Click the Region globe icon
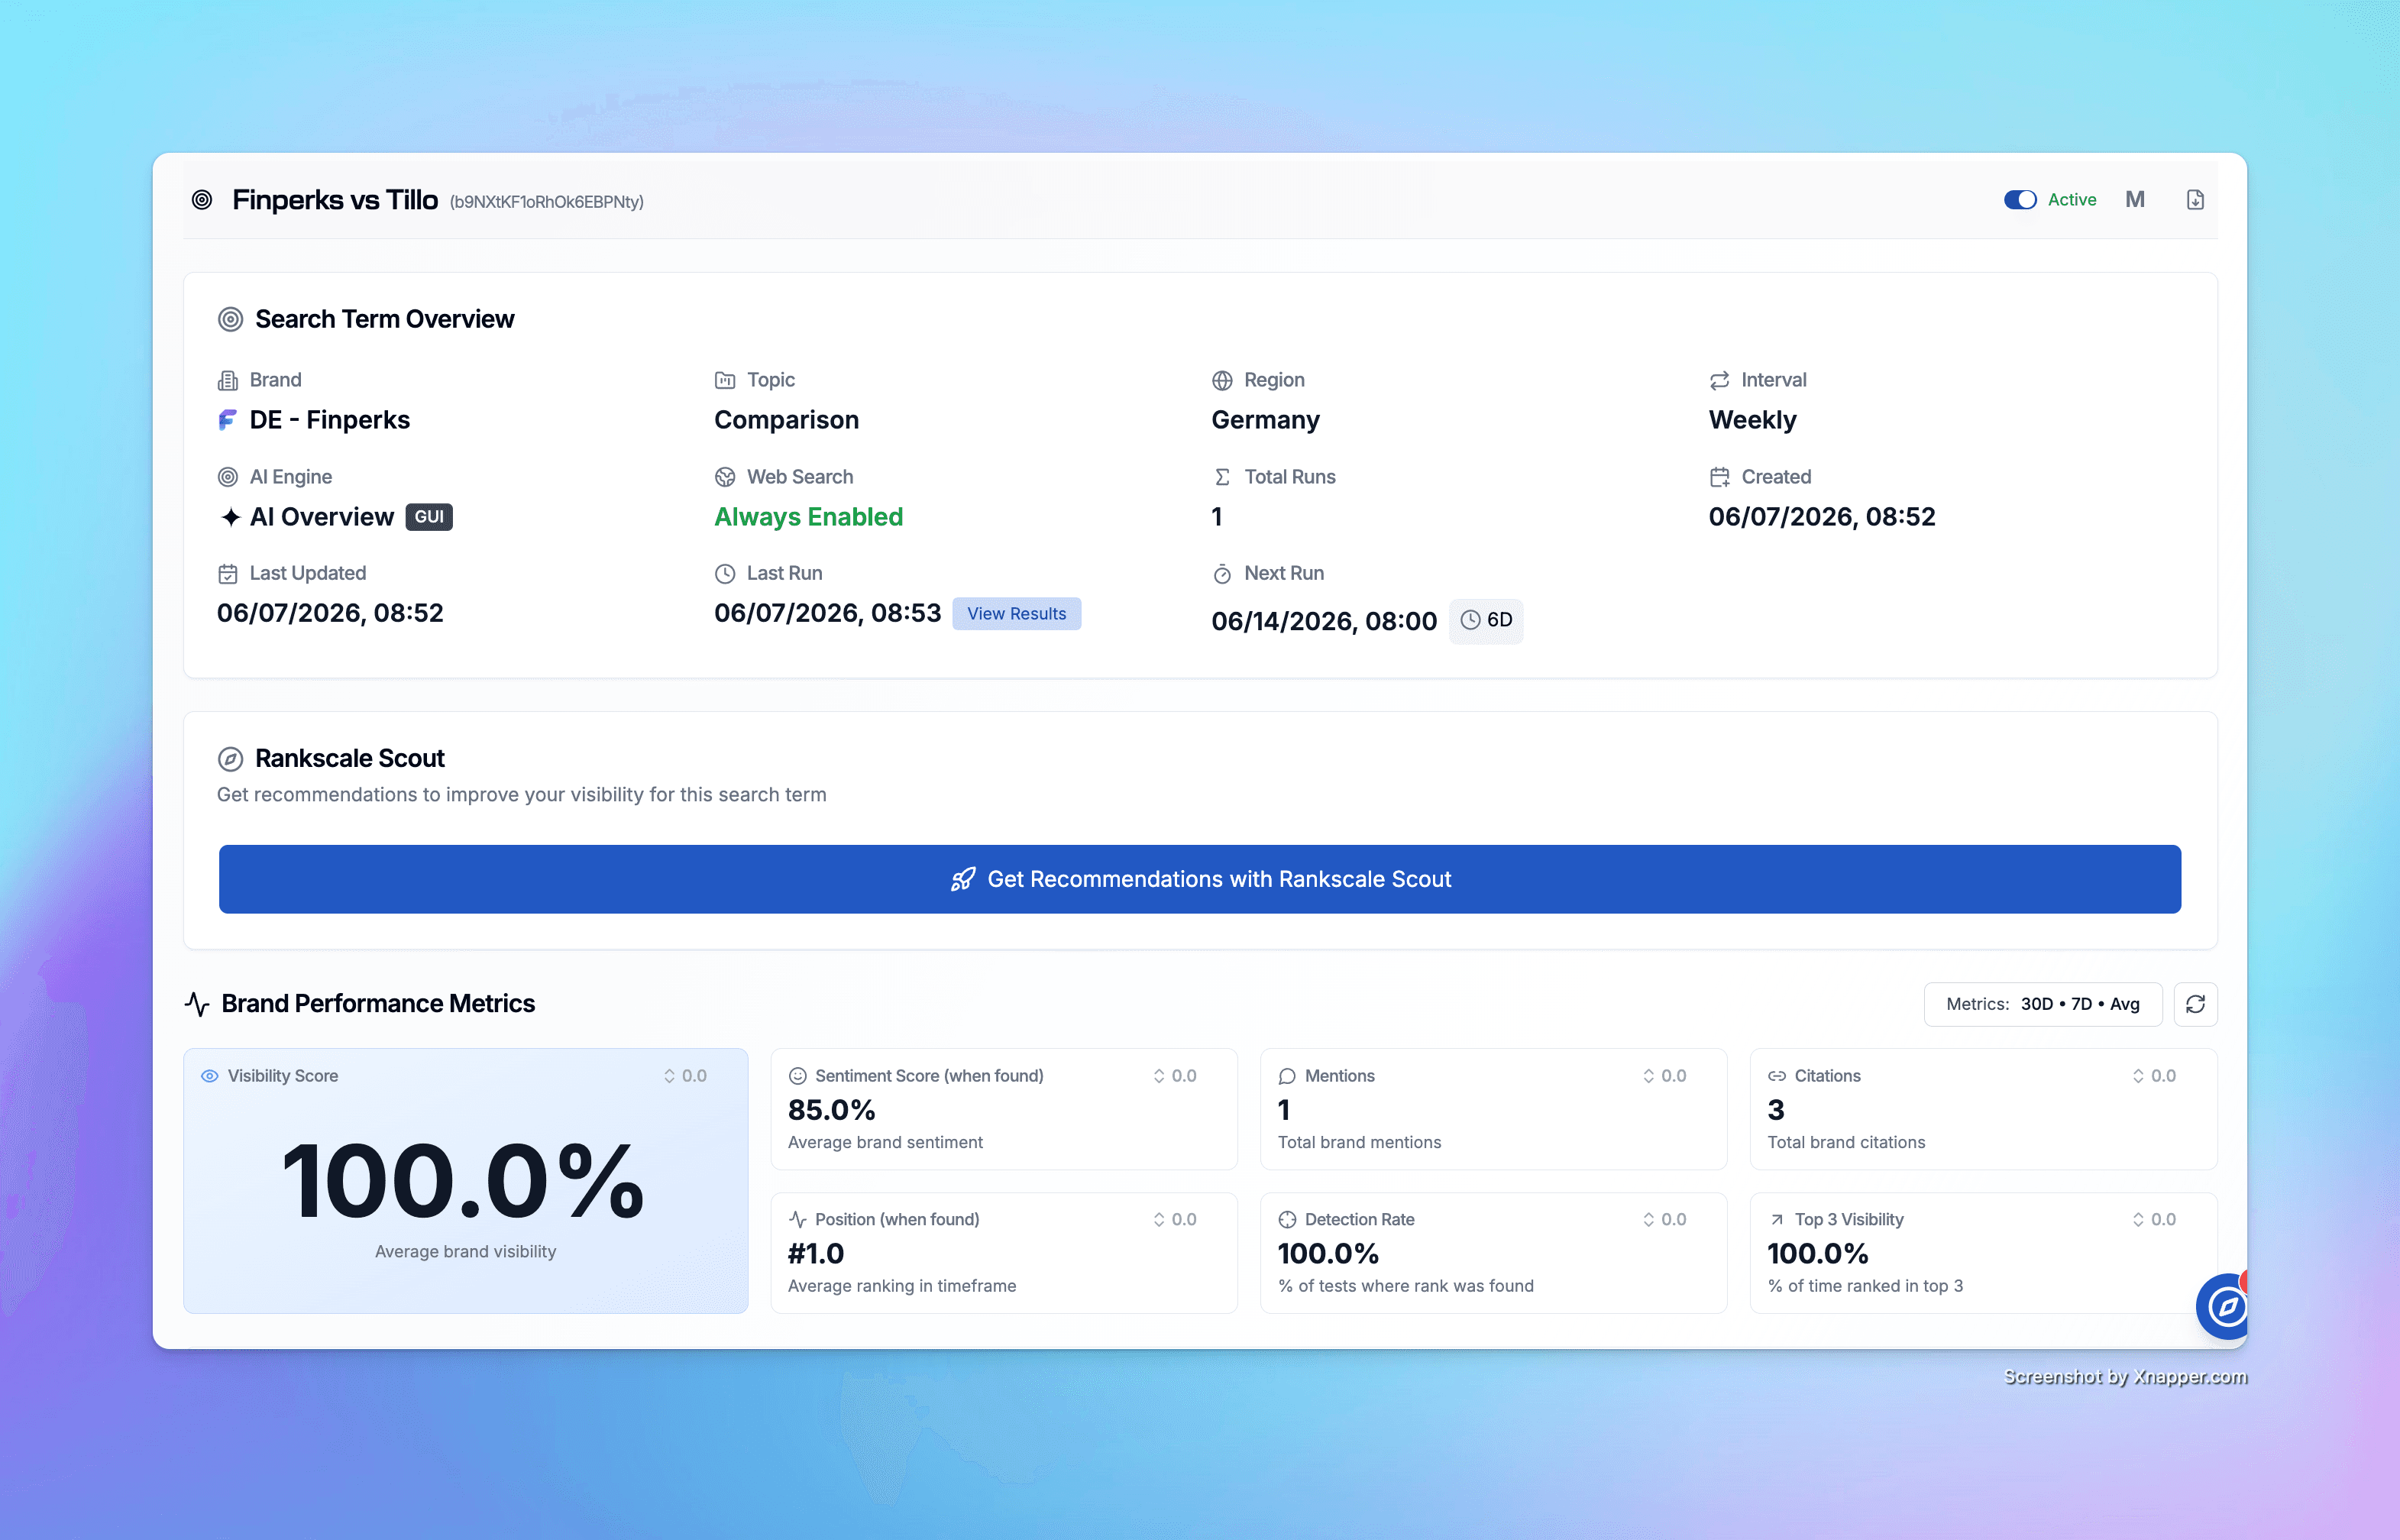2400x1540 pixels. pos(1222,380)
